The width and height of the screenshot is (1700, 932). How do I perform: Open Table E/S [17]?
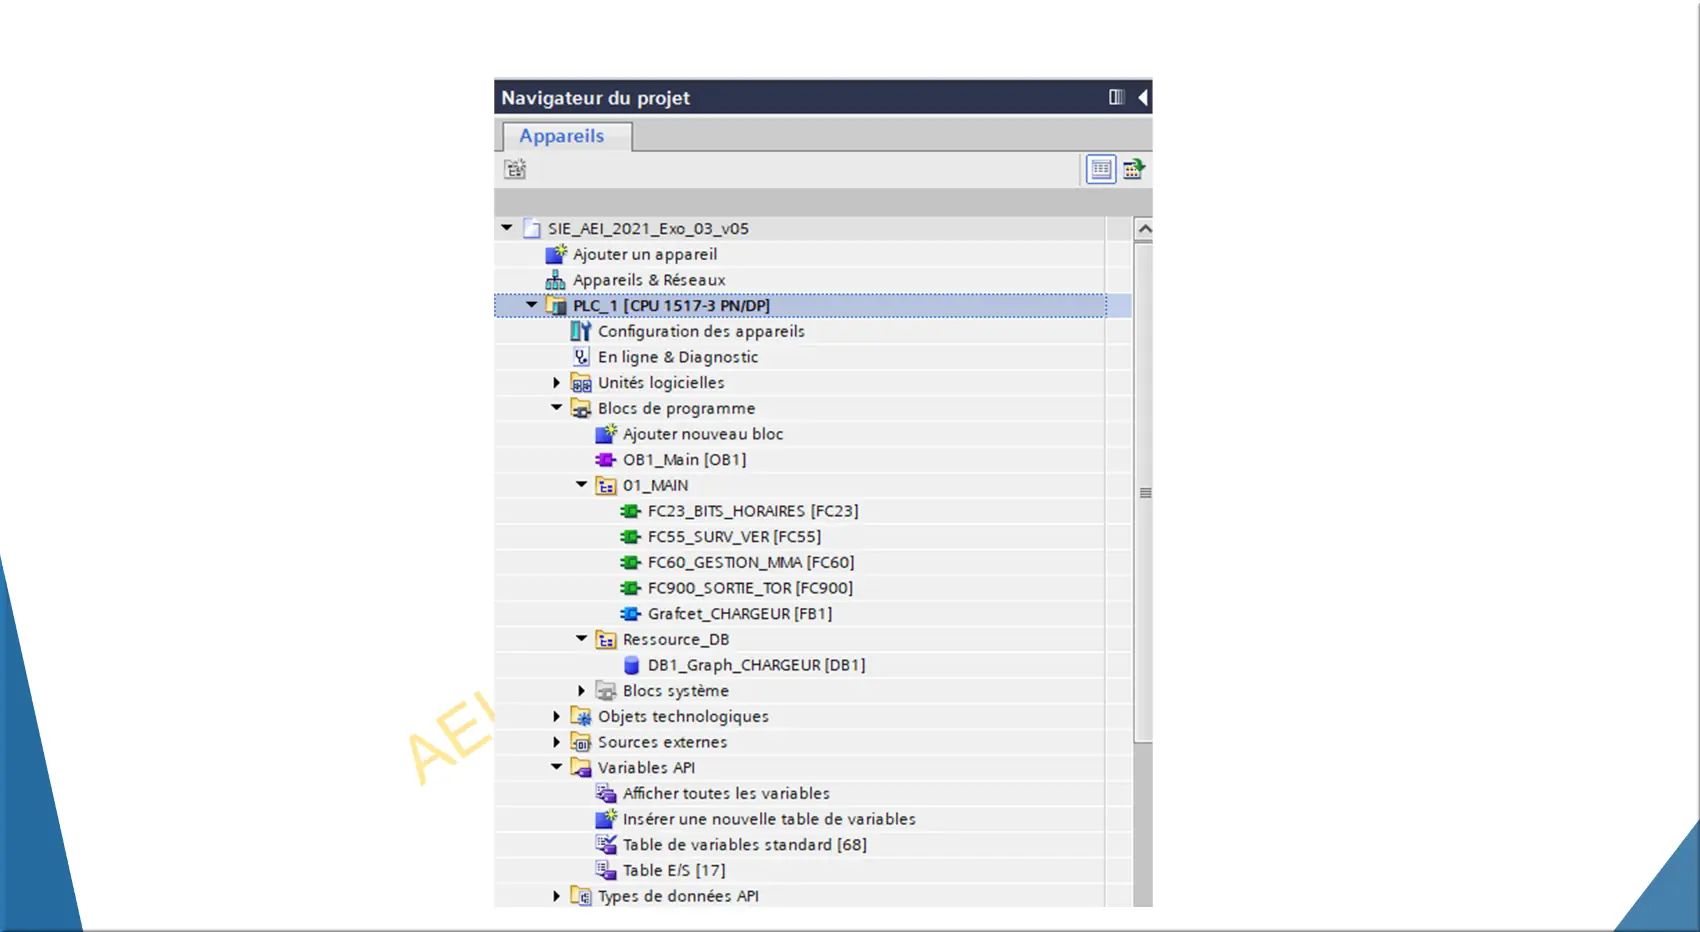(x=674, y=871)
